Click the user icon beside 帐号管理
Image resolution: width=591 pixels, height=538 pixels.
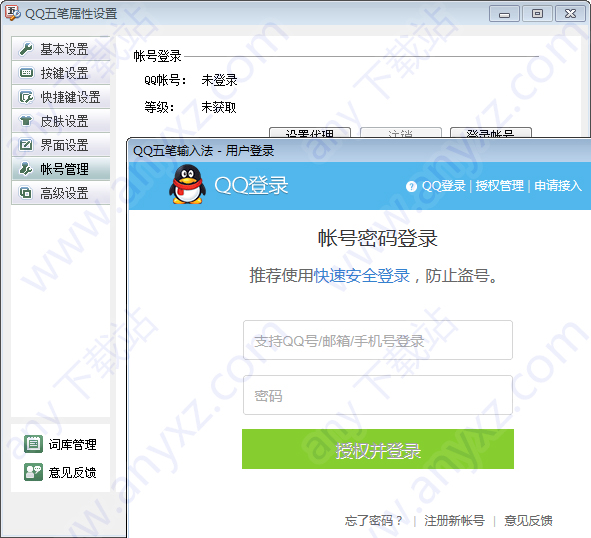click(x=26, y=169)
